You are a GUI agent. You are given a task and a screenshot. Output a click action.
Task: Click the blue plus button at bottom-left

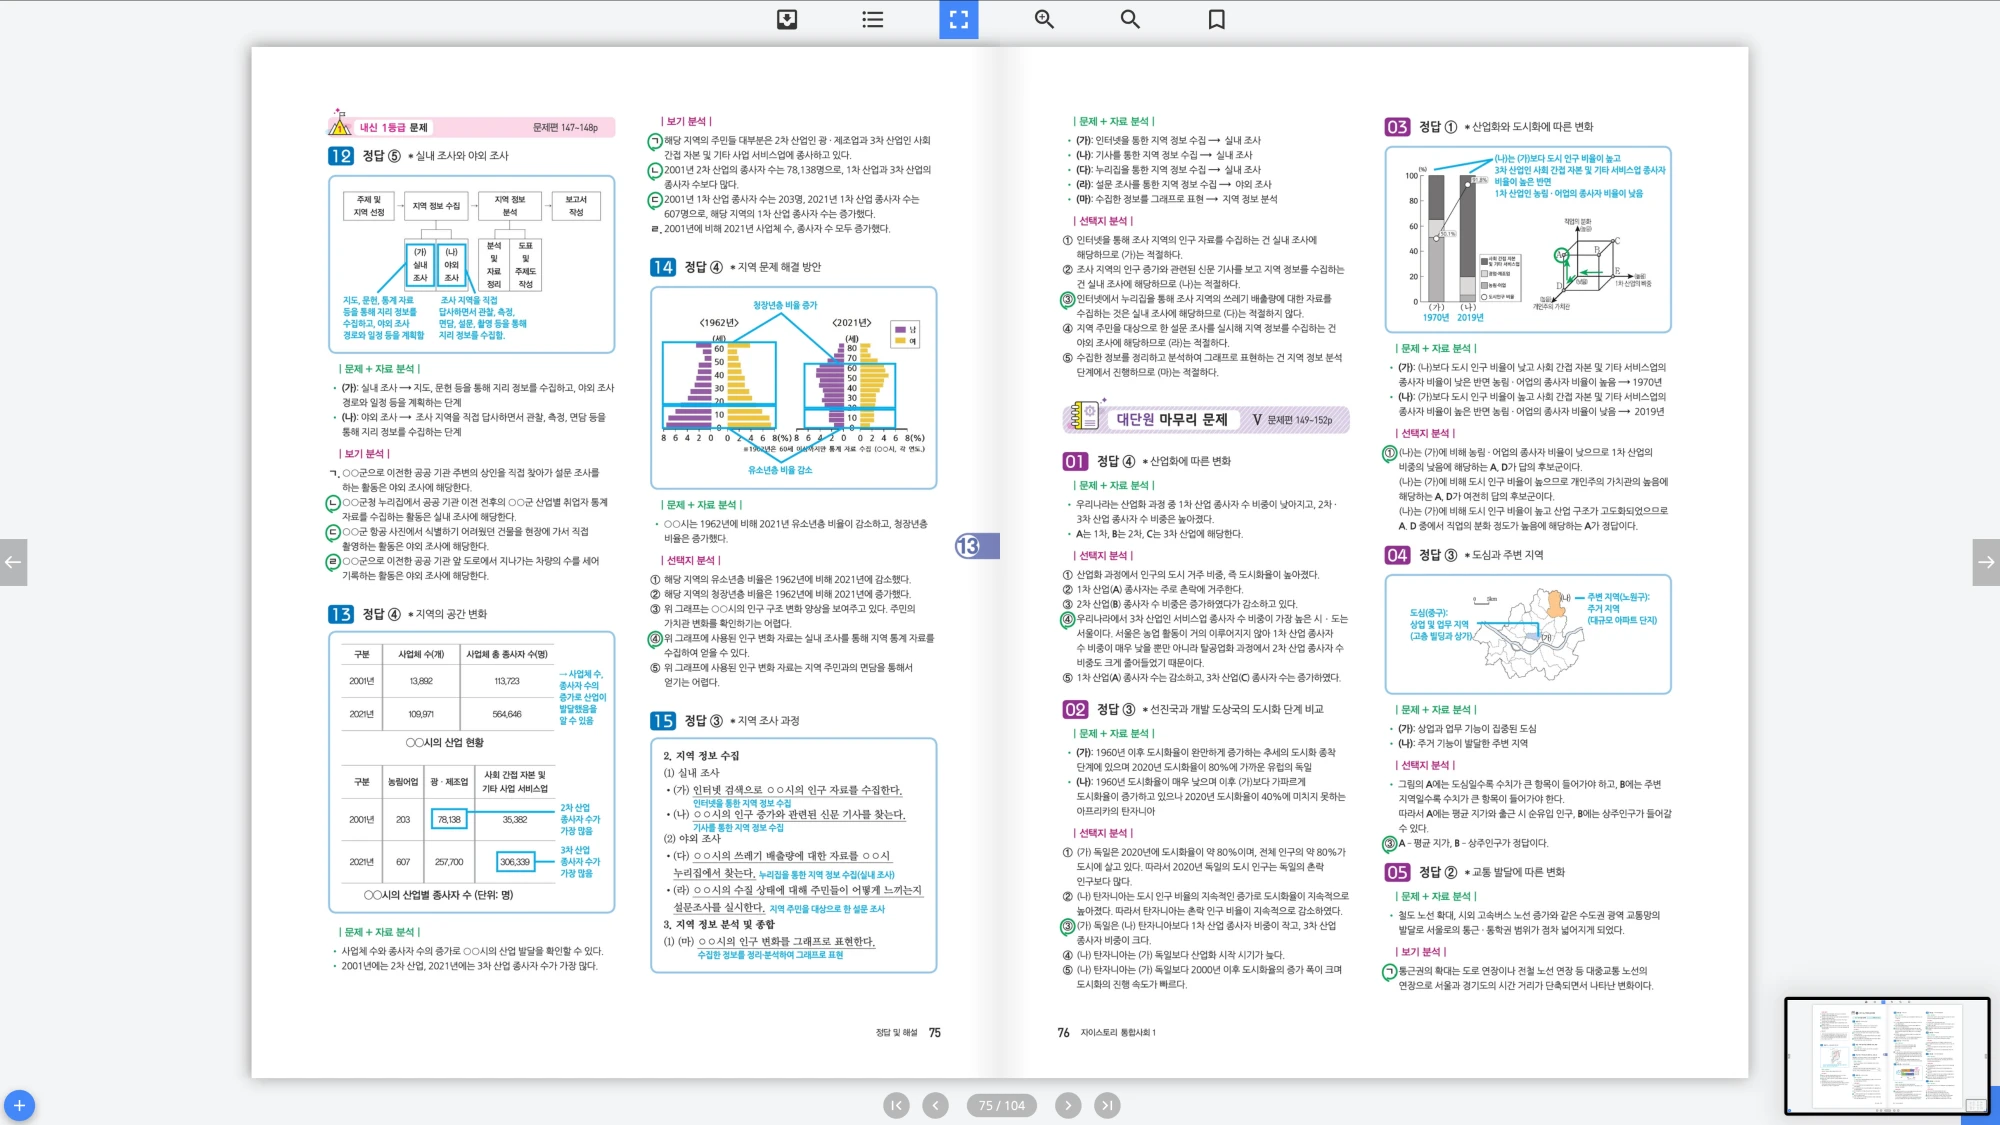19,1105
